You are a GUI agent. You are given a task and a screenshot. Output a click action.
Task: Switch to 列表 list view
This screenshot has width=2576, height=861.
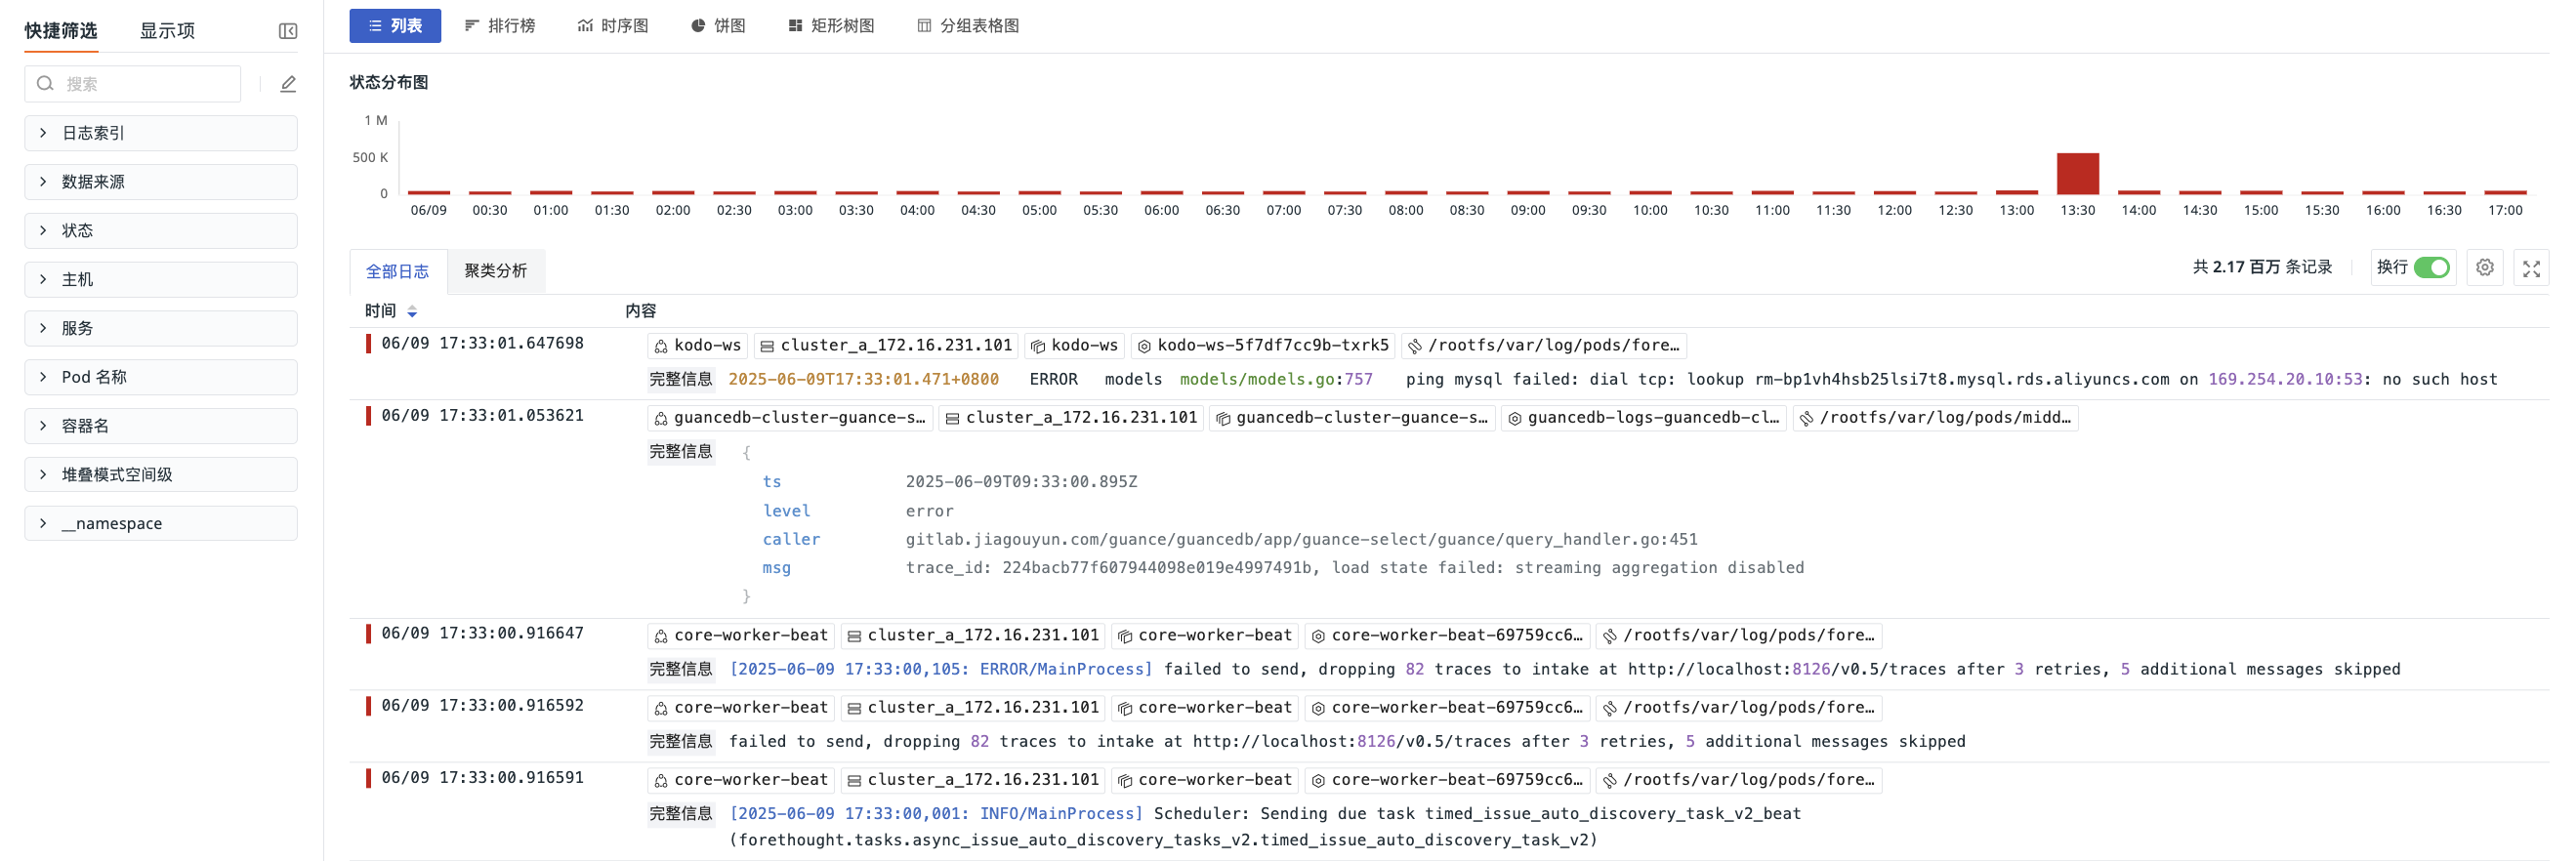click(x=395, y=26)
